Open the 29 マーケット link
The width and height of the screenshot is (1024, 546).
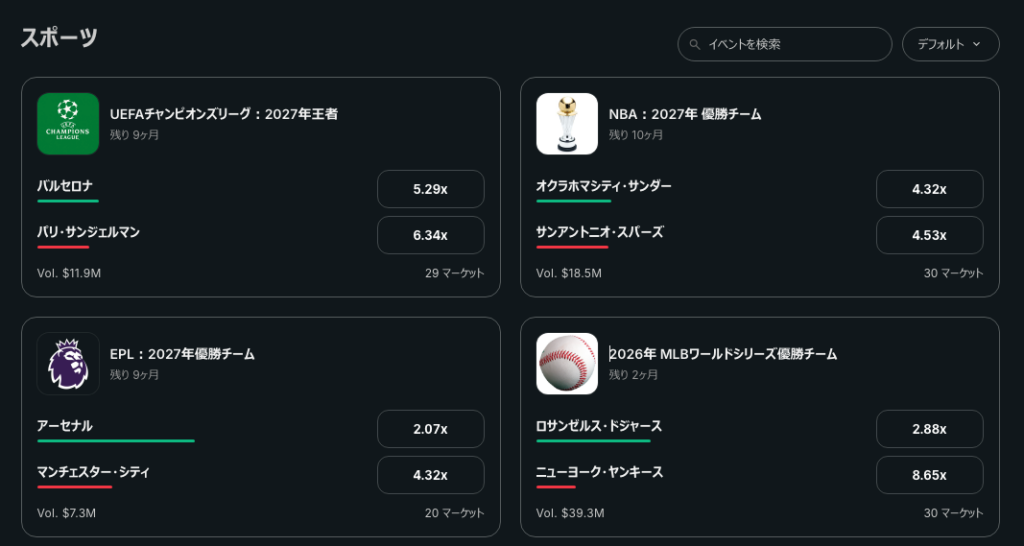tap(455, 273)
